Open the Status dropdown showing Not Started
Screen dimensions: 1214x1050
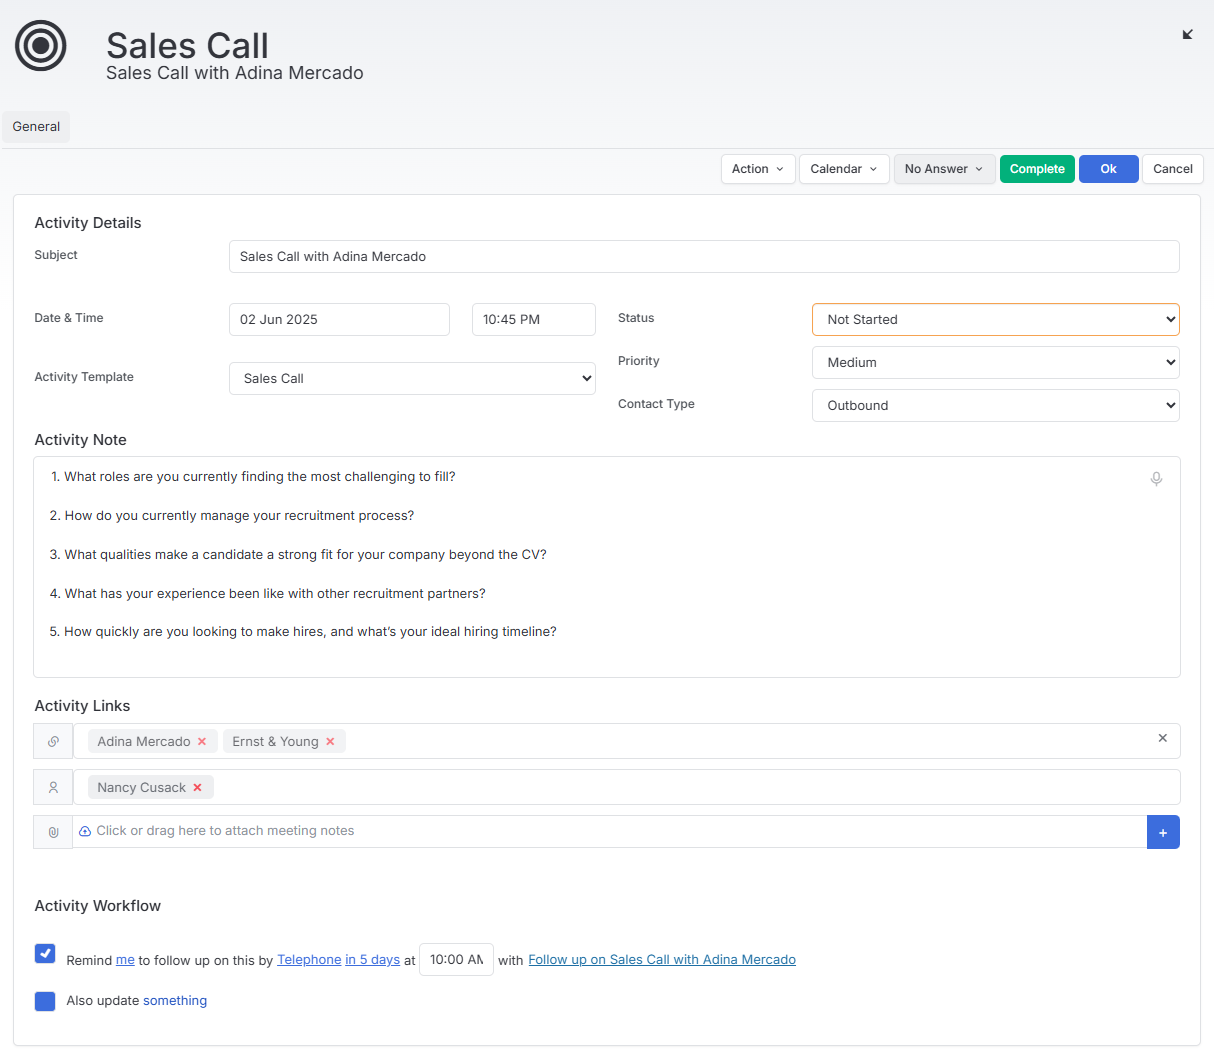pos(996,319)
